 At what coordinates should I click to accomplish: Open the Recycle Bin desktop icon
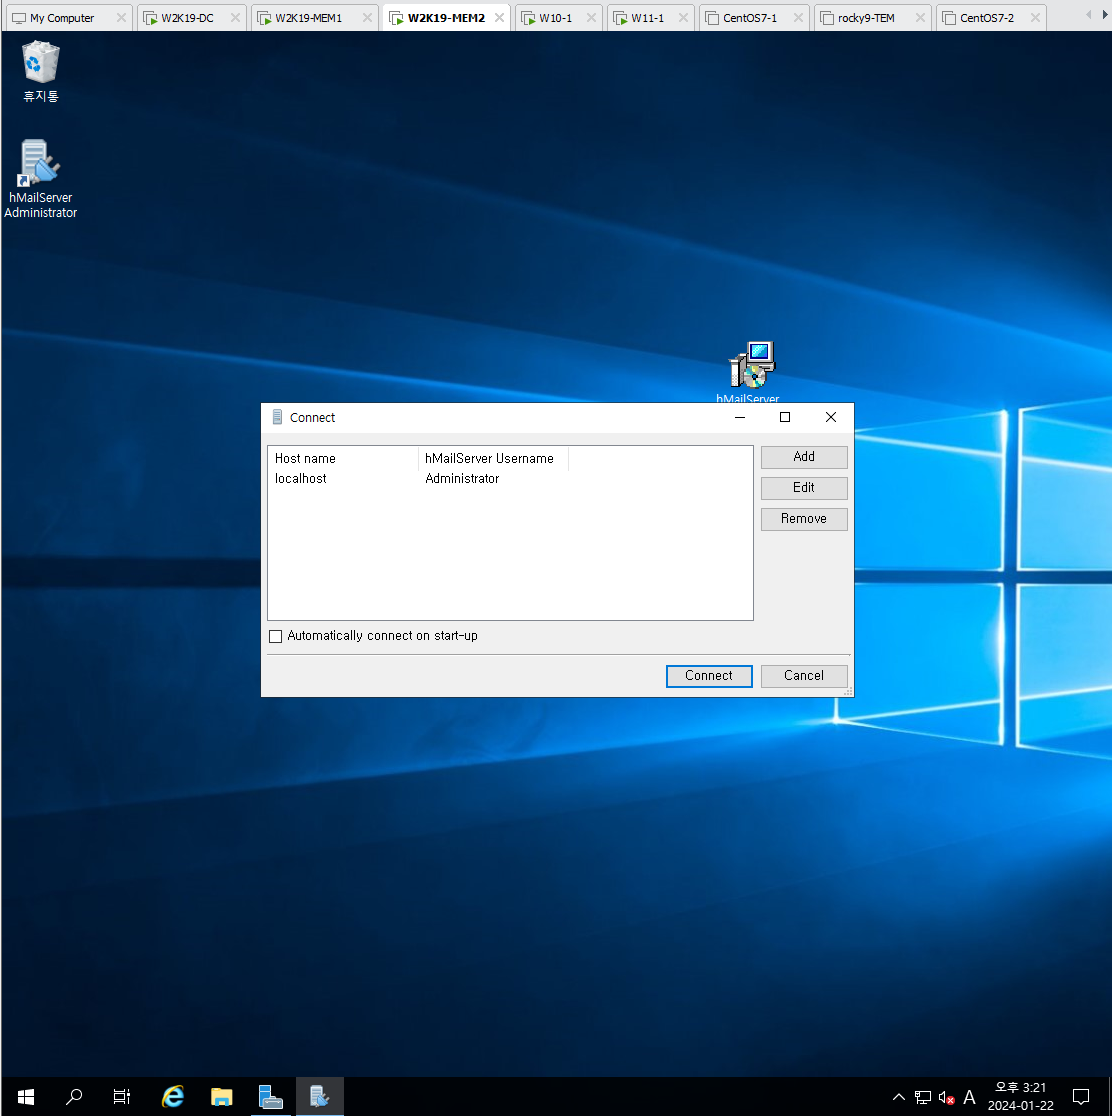41,71
